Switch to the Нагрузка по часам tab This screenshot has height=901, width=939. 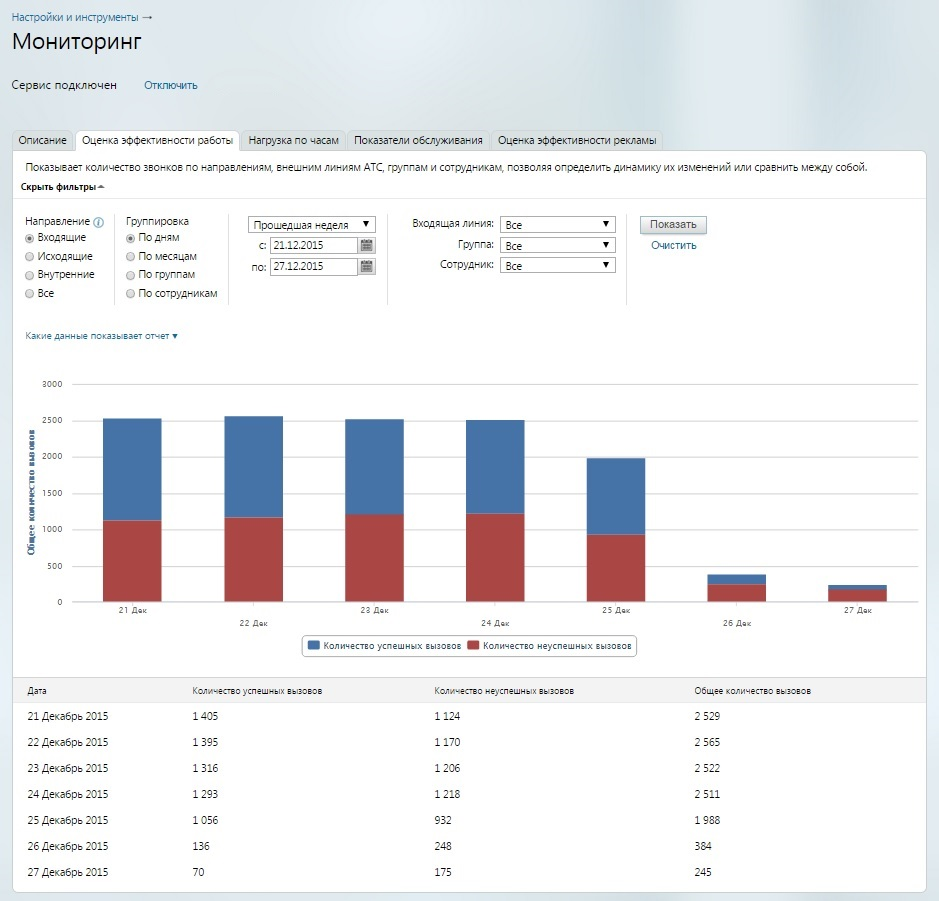294,140
